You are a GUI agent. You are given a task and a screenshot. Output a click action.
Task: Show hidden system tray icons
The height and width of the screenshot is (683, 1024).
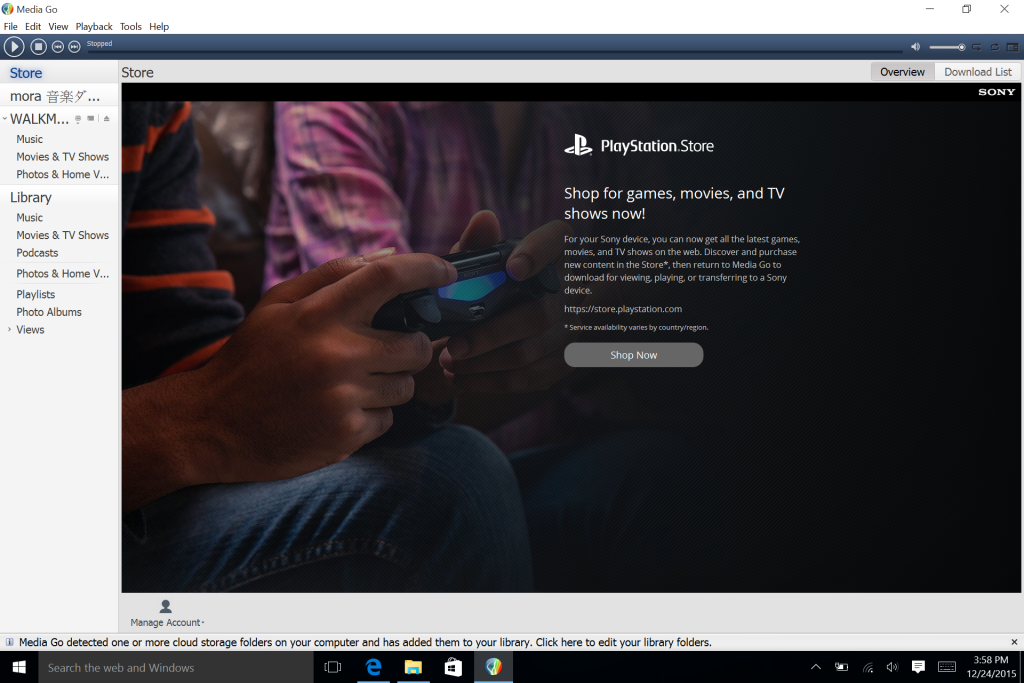point(816,667)
